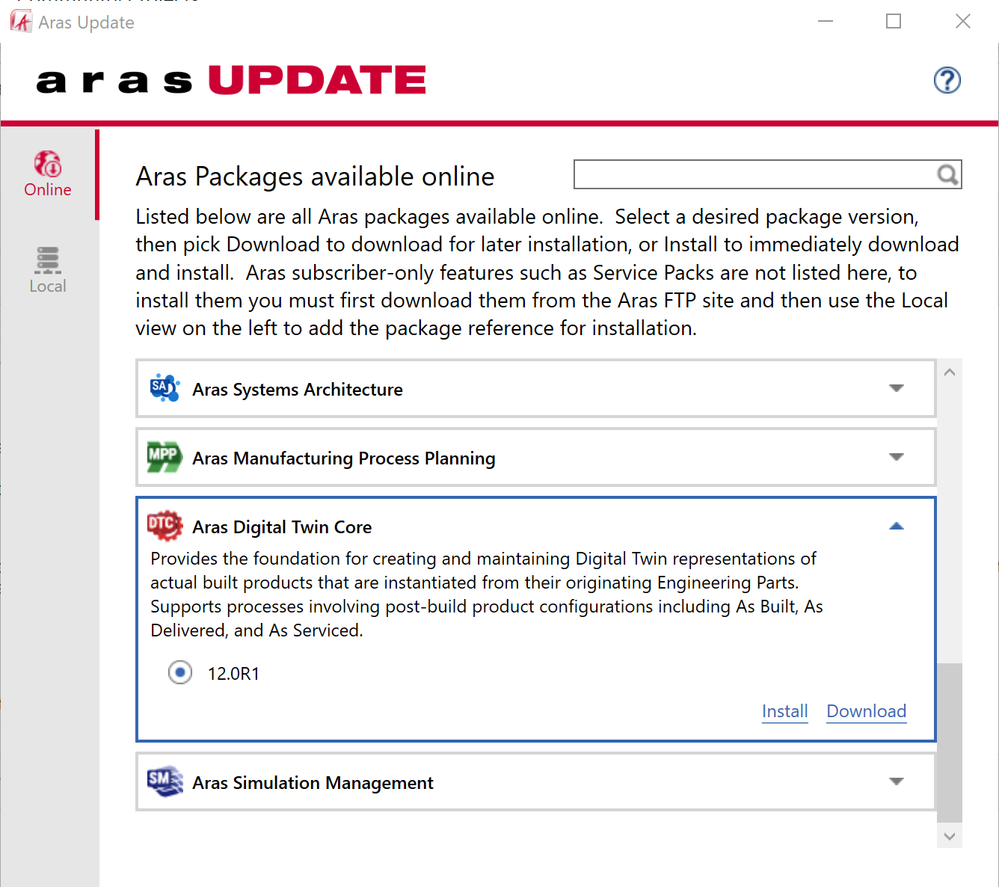Image resolution: width=999 pixels, height=887 pixels.
Task: Open the help question mark icon
Action: coord(947,80)
